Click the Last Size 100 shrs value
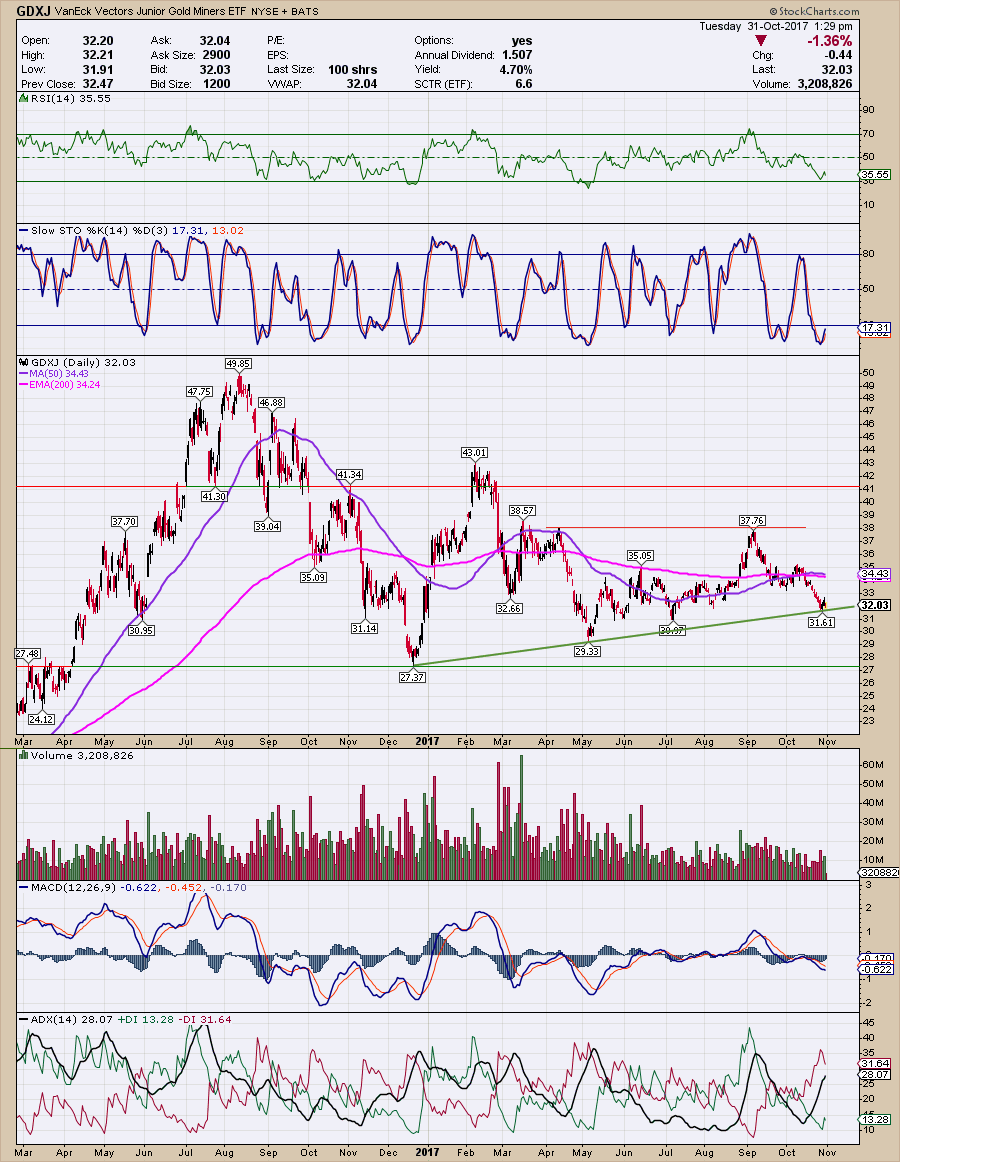This screenshot has height=1162, width=1000. (x=352, y=70)
